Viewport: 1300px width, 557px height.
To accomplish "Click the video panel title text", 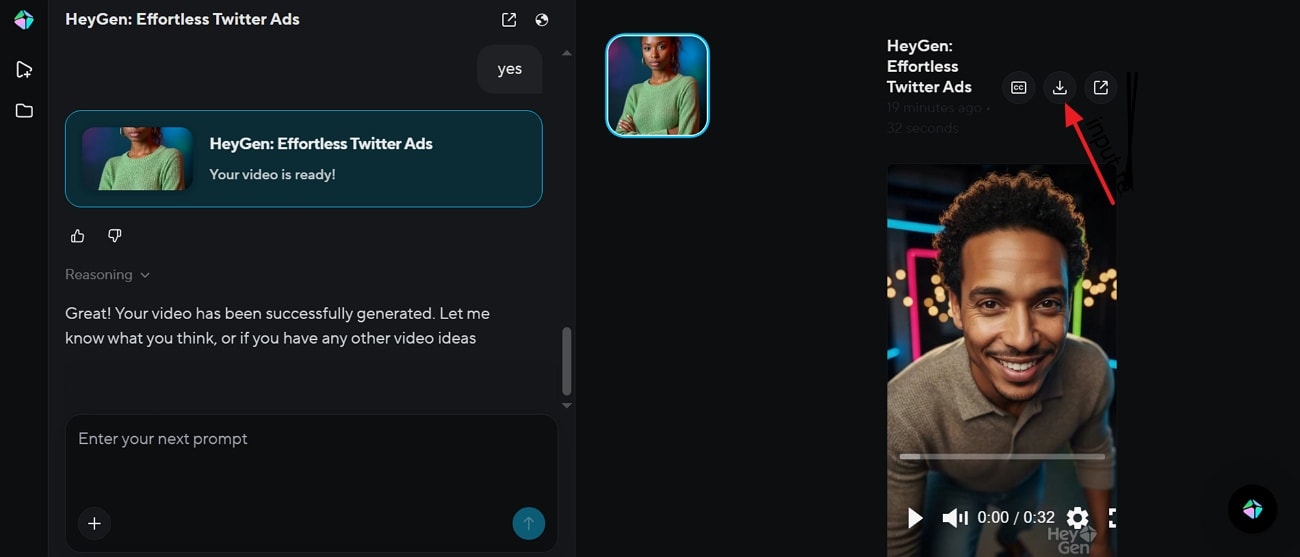I will pos(929,66).
